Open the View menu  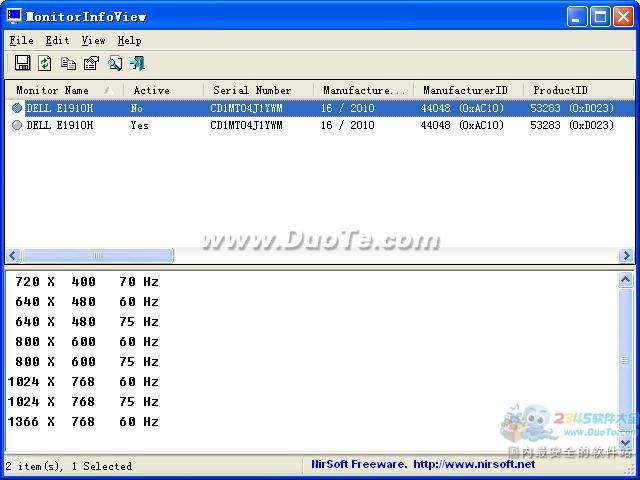93,40
